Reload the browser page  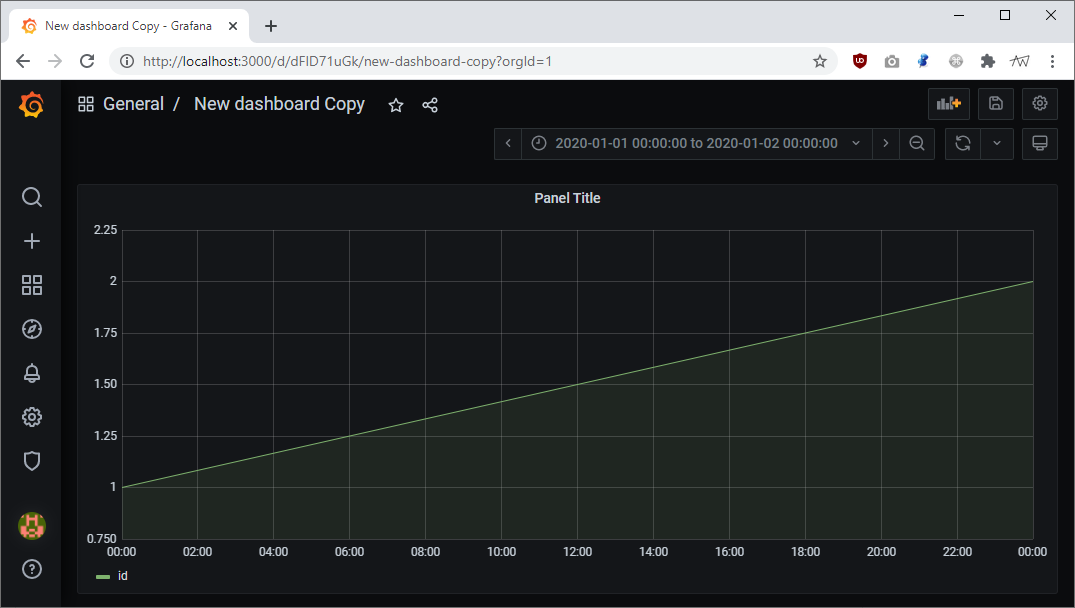[87, 61]
